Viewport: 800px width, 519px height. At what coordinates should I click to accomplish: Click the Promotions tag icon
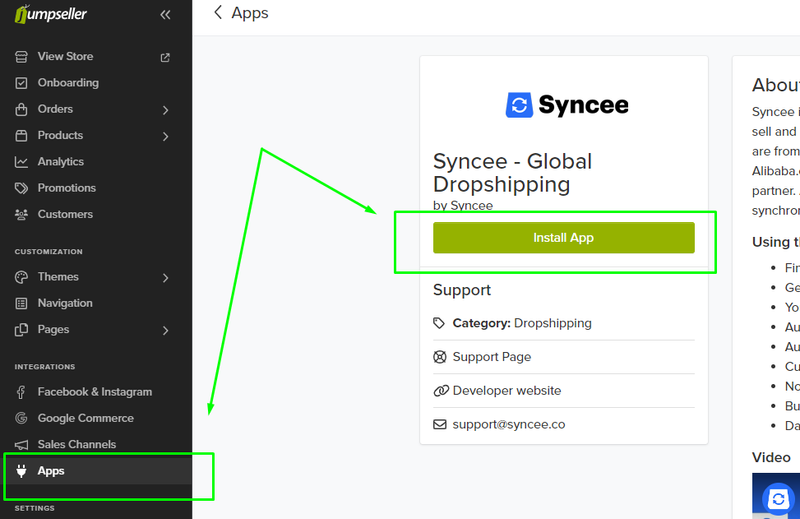point(21,188)
